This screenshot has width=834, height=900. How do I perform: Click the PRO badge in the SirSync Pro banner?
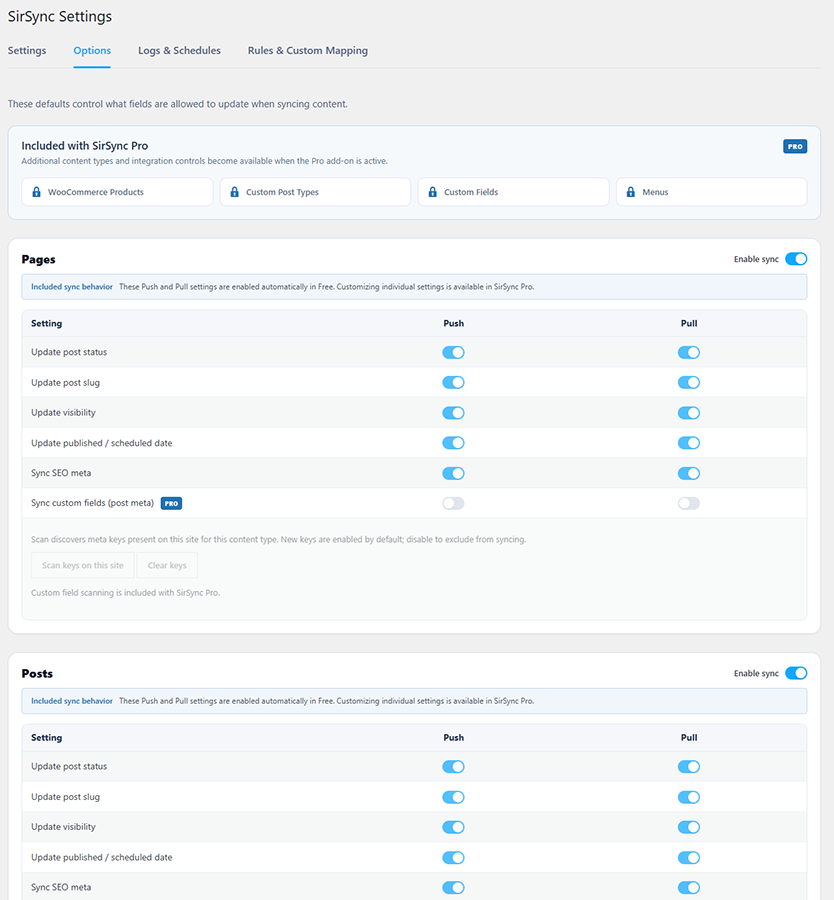[795, 146]
